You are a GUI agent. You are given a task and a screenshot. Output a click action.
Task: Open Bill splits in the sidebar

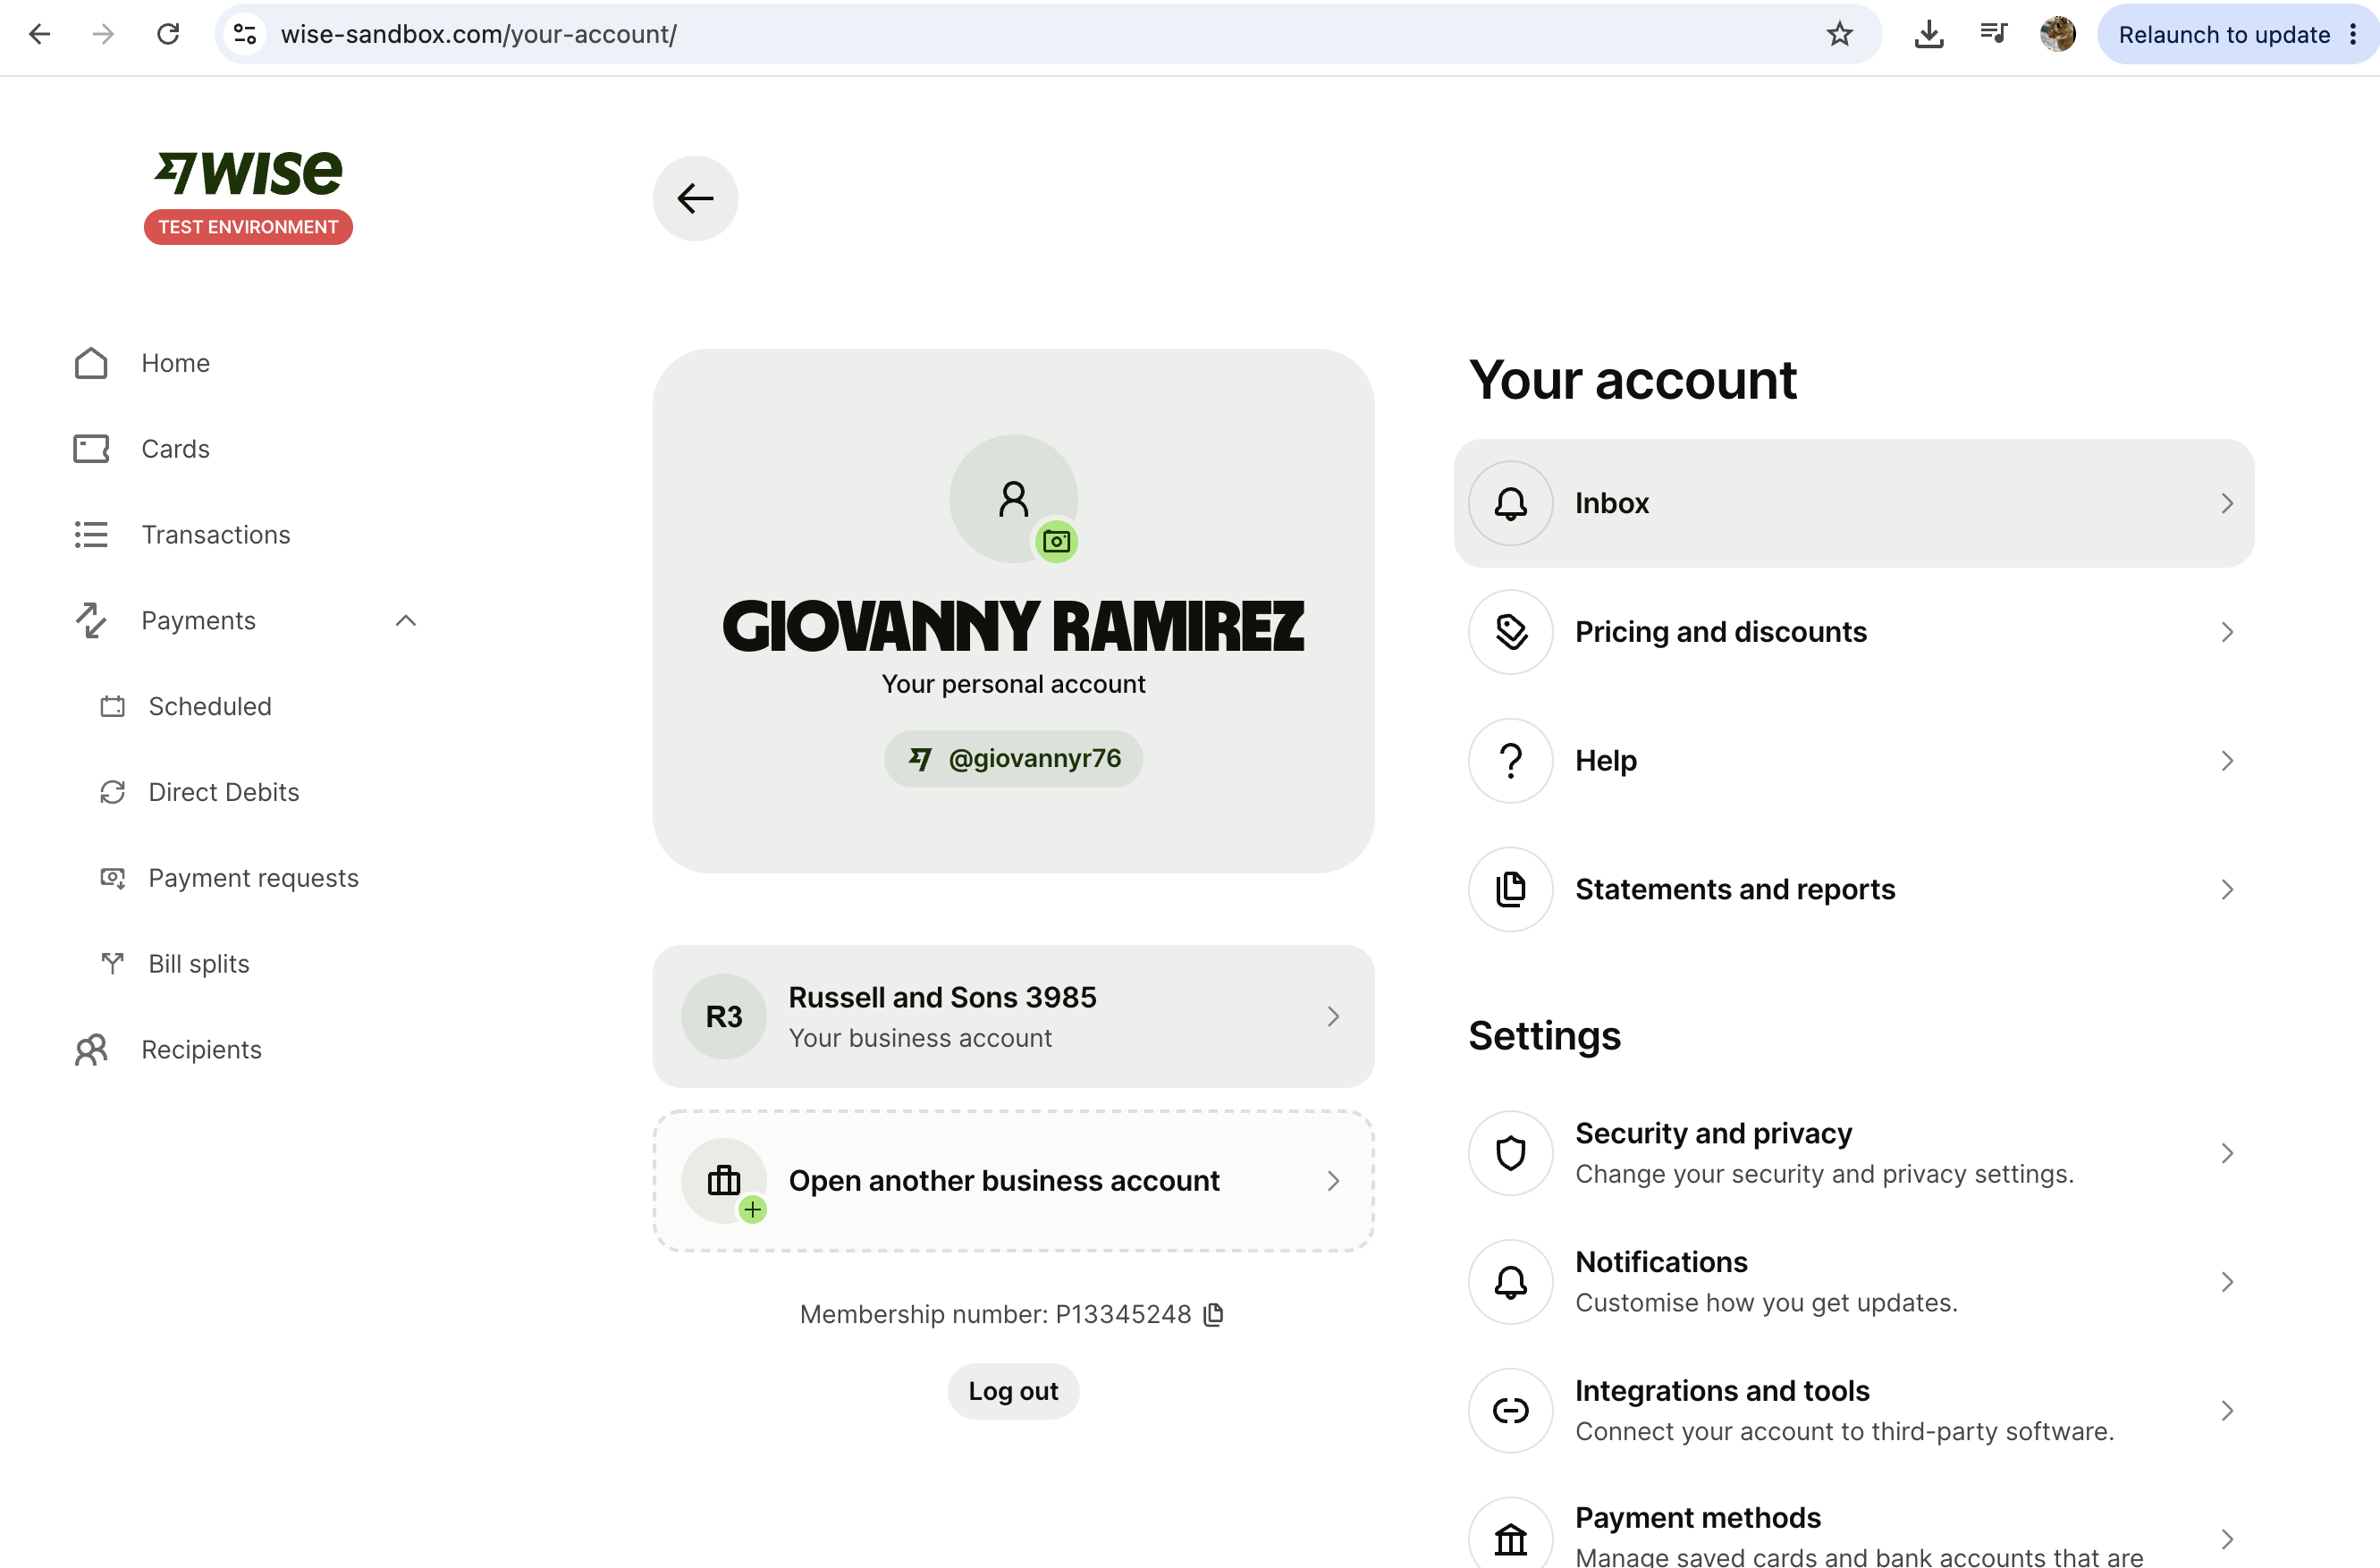(199, 964)
